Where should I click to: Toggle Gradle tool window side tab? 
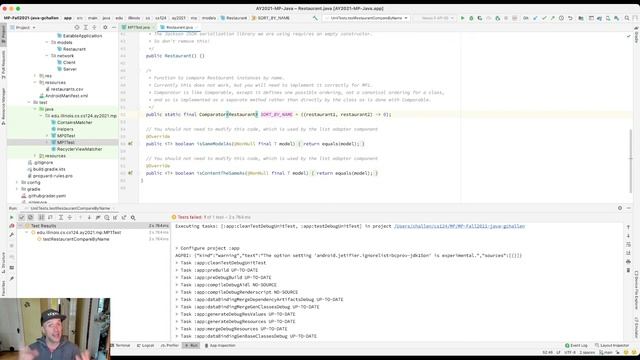[636, 36]
